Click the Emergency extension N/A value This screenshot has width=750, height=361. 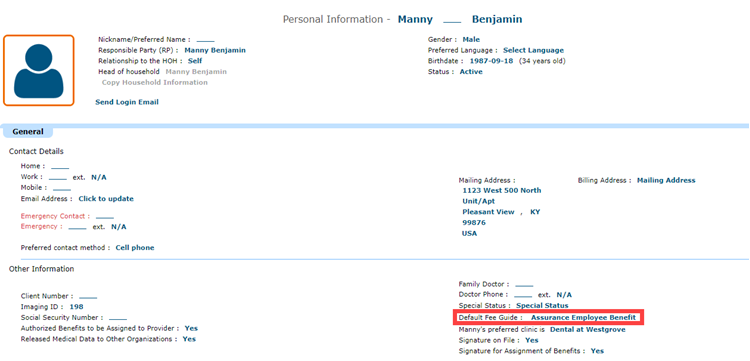click(x=119, y=227)
